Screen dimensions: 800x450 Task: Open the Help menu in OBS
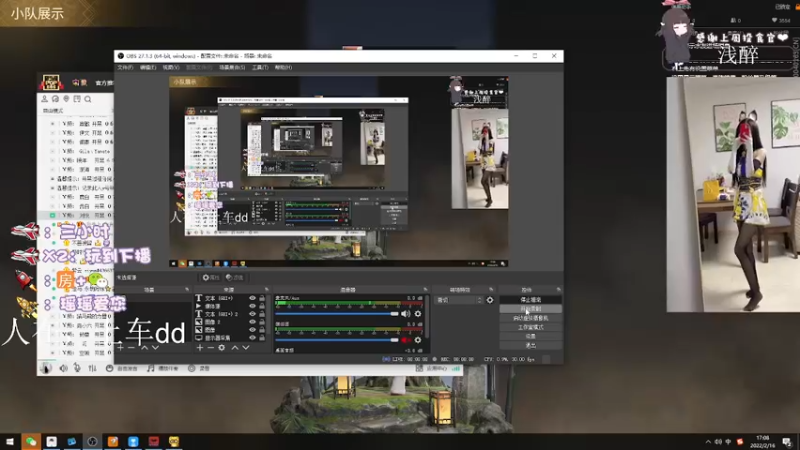click(x=283, y=67)
